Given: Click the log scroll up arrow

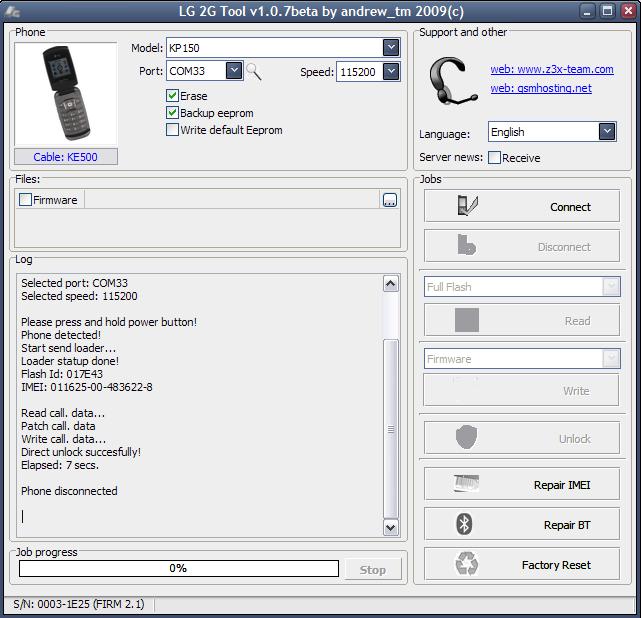Looking at the screenshot, I should click(x=391, y=283).
